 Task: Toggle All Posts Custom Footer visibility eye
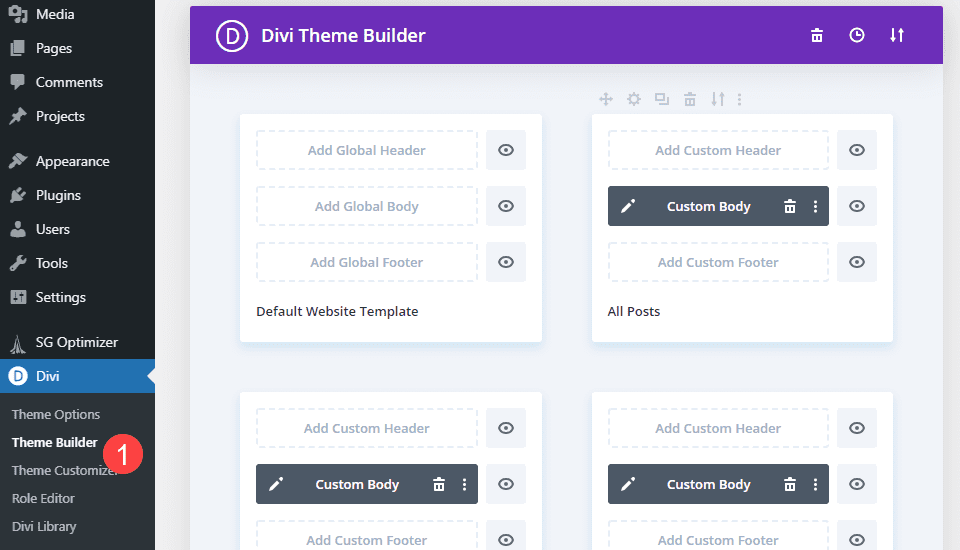point(857,262)
